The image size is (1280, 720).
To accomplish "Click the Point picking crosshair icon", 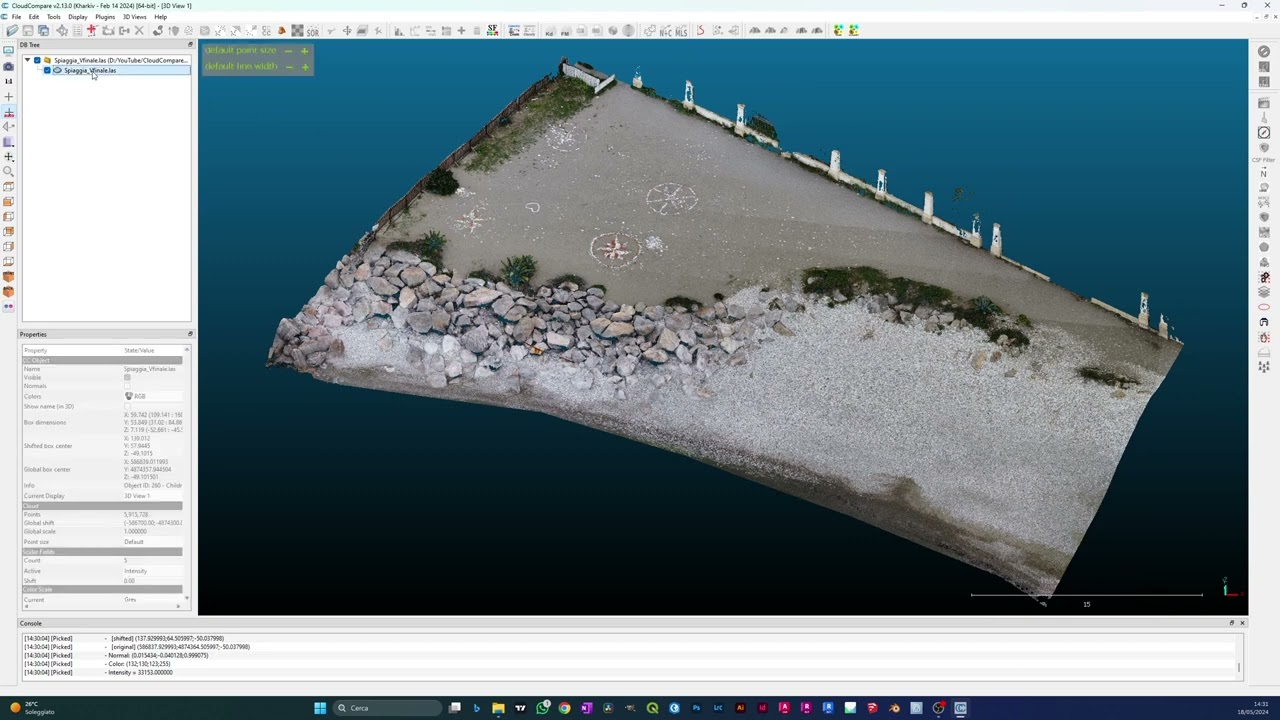I will click(x=62, y=30).
